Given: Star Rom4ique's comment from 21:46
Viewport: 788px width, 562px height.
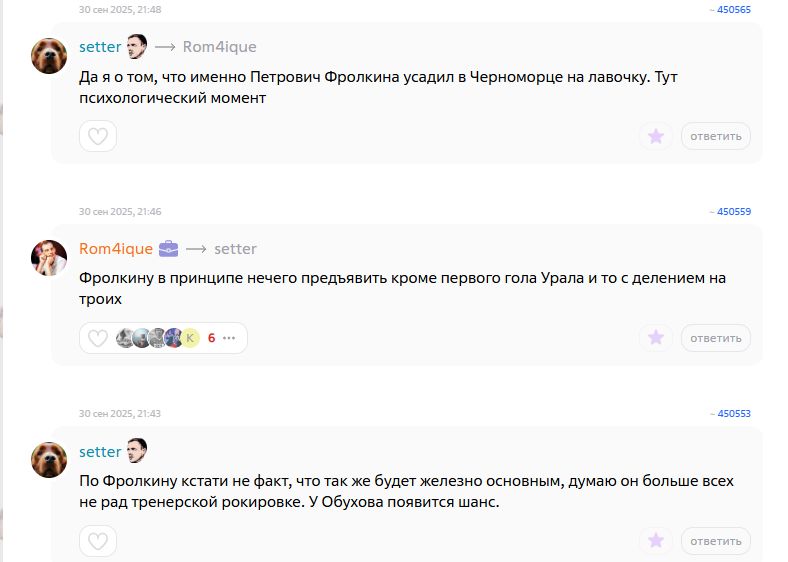Looking at the screenshot, I should pos(656,338).
